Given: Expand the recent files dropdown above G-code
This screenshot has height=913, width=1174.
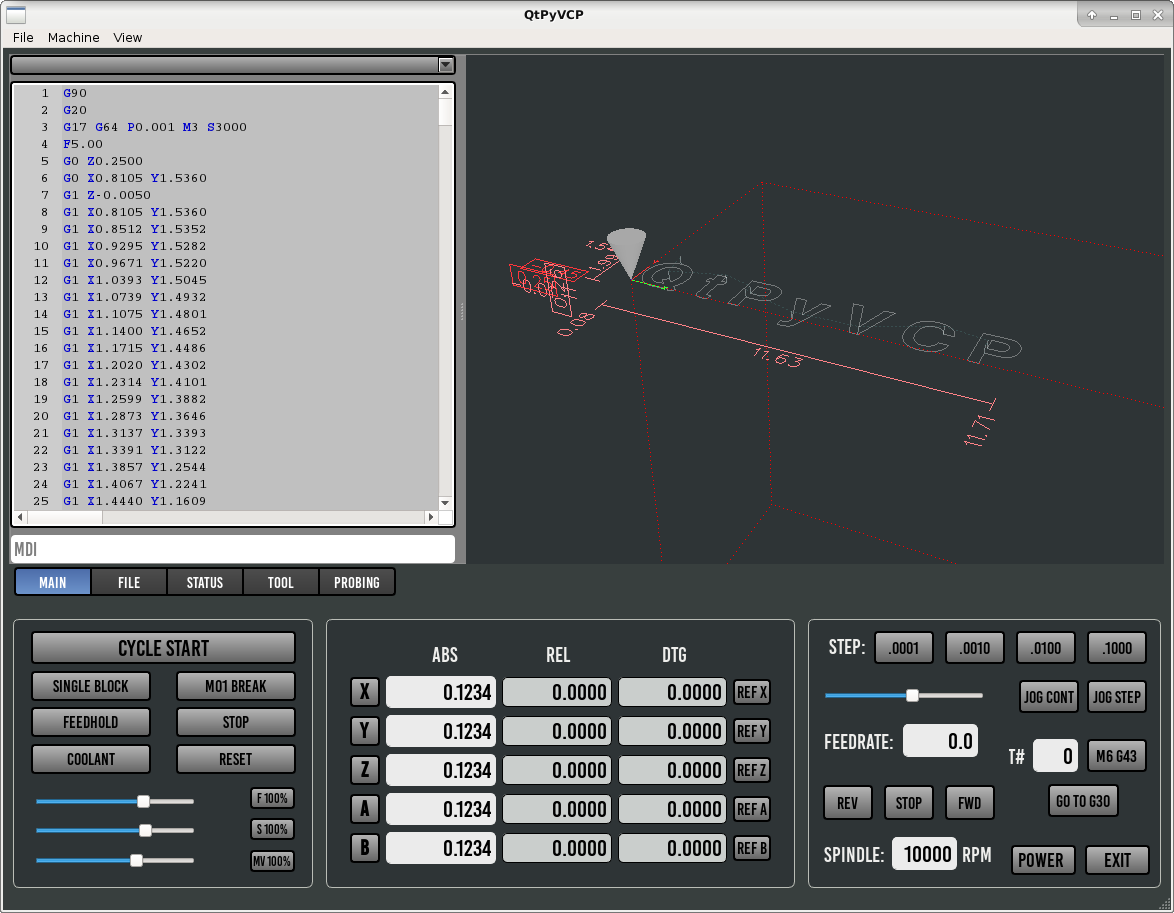Looking at the screenshot, I should [445, 65].
